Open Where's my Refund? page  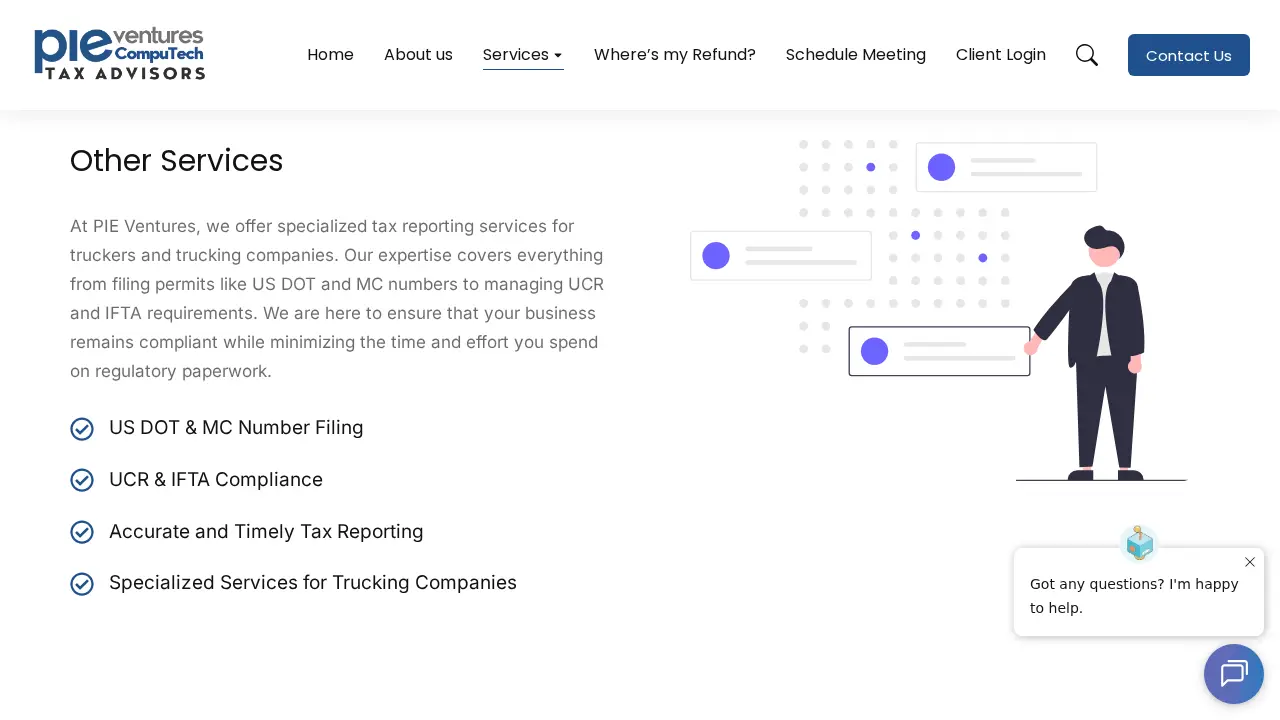point(675,55)
